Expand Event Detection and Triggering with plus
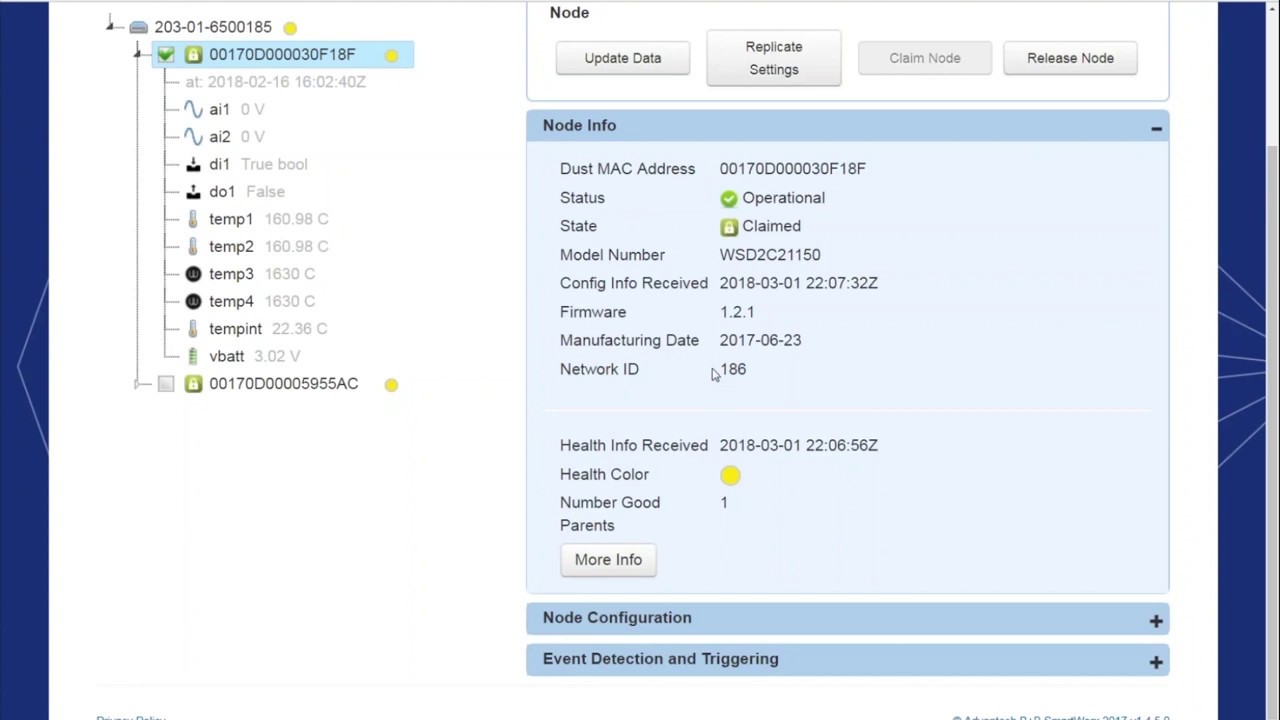 pos(1156,662)
